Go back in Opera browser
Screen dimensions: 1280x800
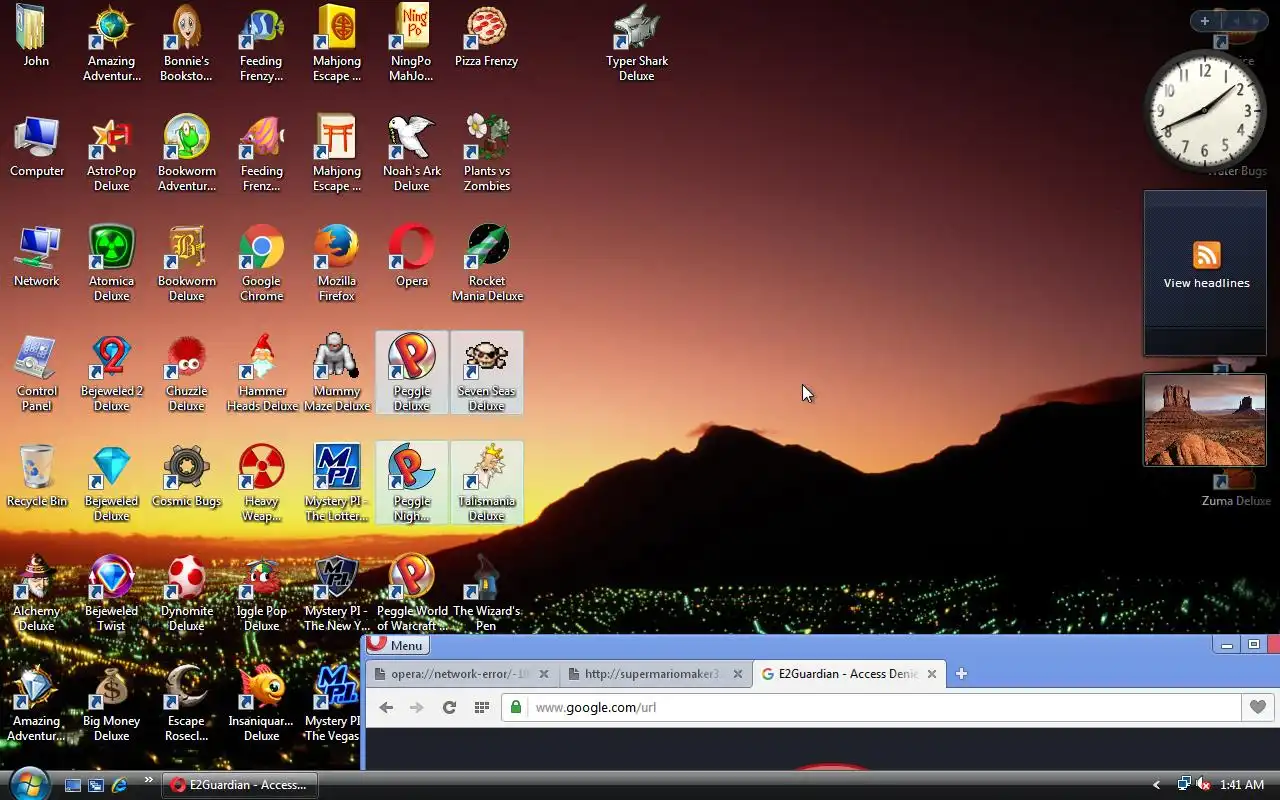386,707
